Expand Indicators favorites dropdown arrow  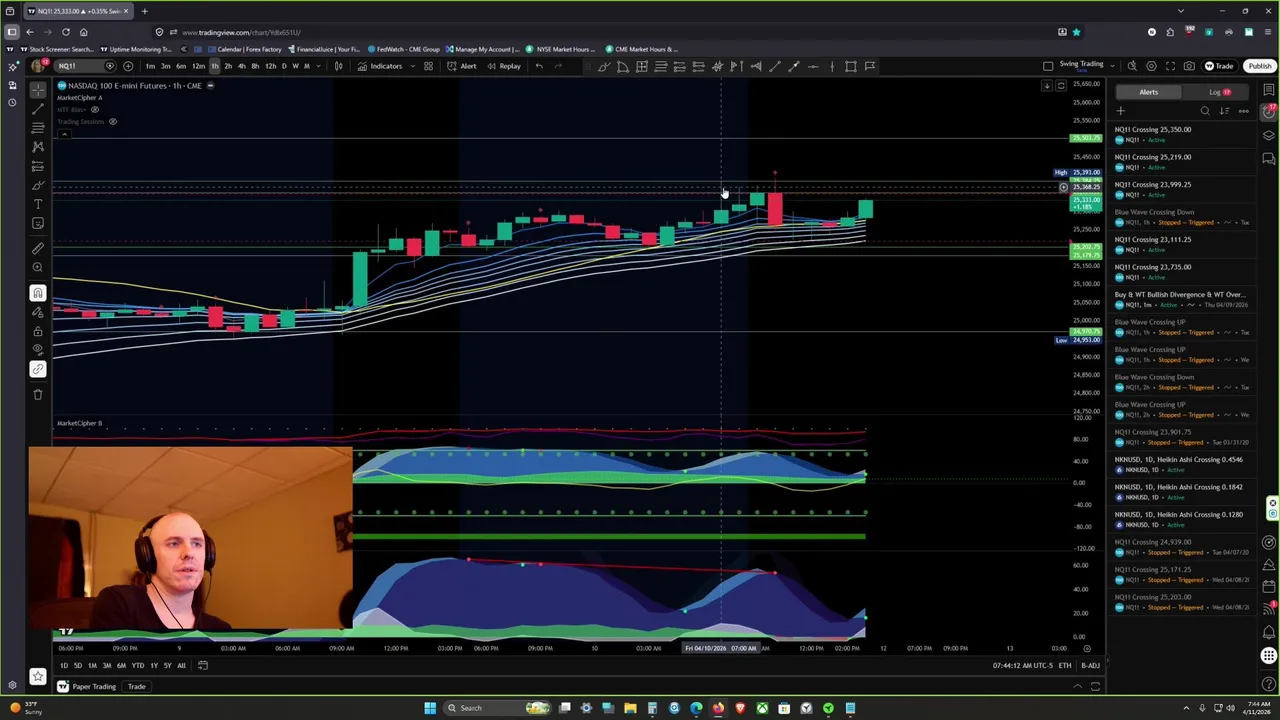(x=412, y=66)
